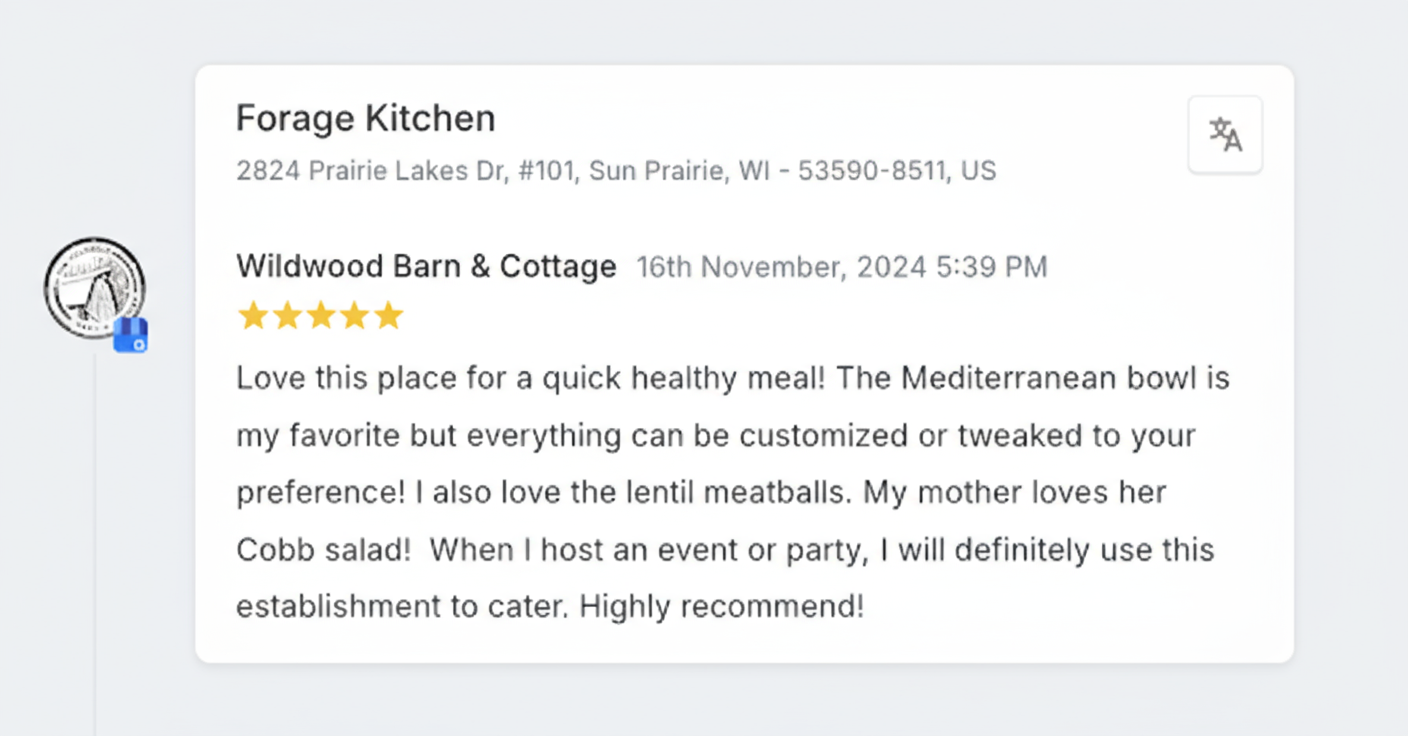The height and width of the screenshot is (736, 1408).
Task: Click the blue Google Business badge on avatar
Action: (x=131, y=336)
